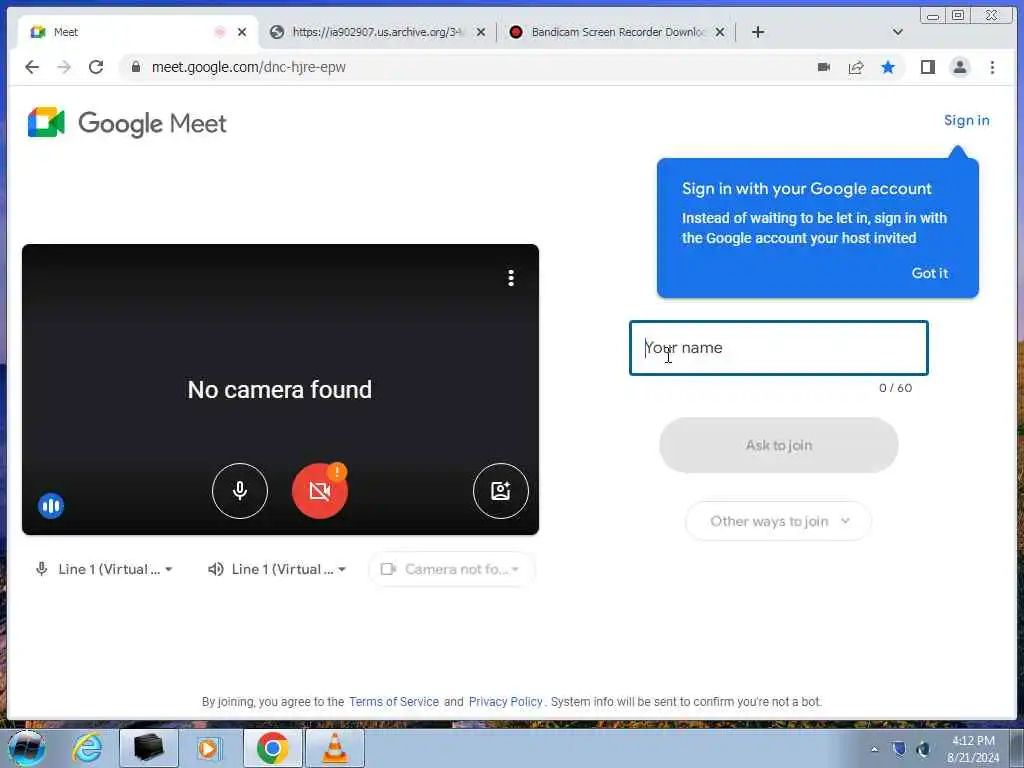Click the site lock icon

[136, 67]
